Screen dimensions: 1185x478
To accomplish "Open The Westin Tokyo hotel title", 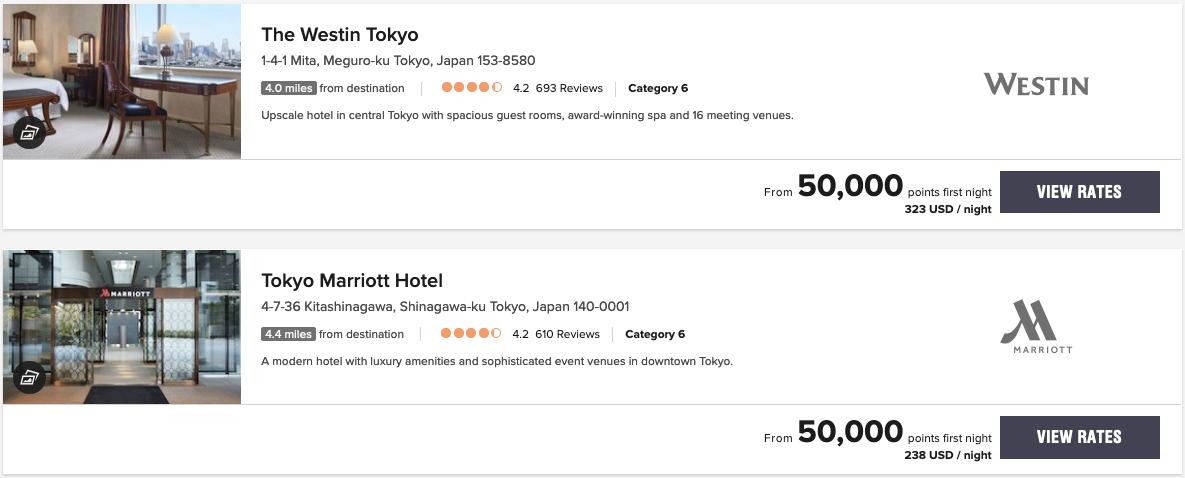I will click(340, 35).
